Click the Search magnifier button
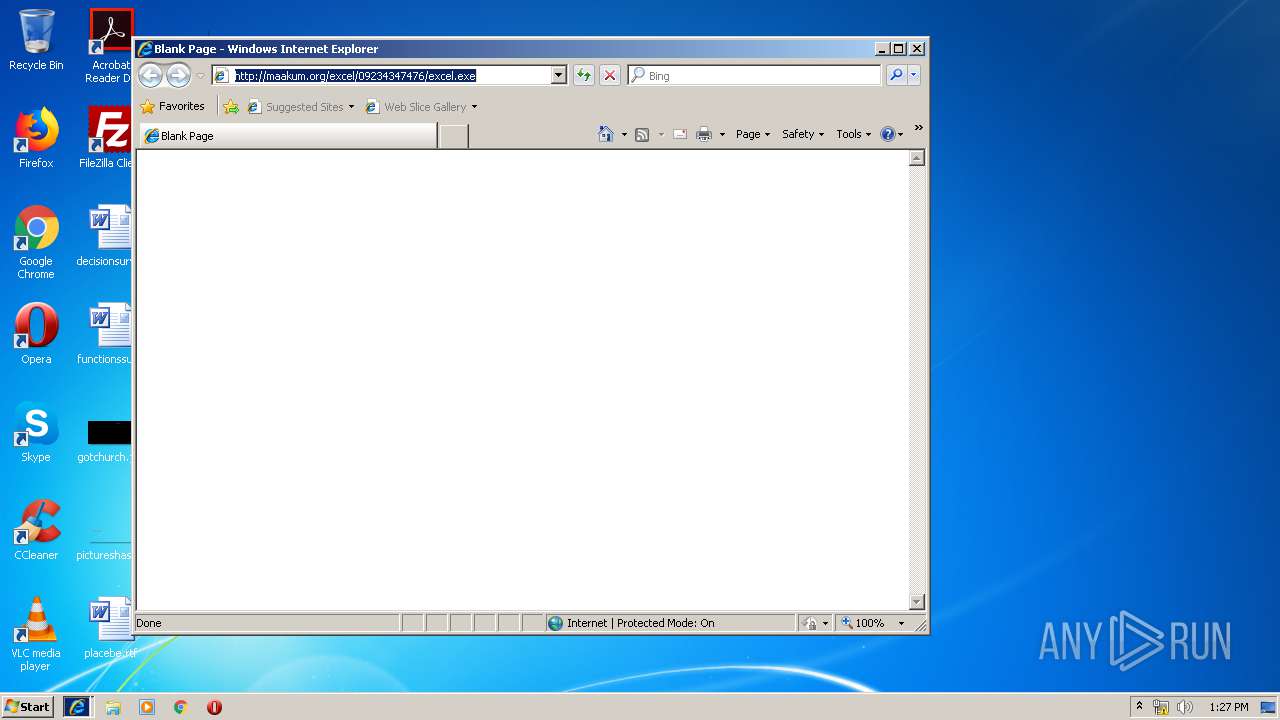1280x720 pixels. [x=896, y=75]
